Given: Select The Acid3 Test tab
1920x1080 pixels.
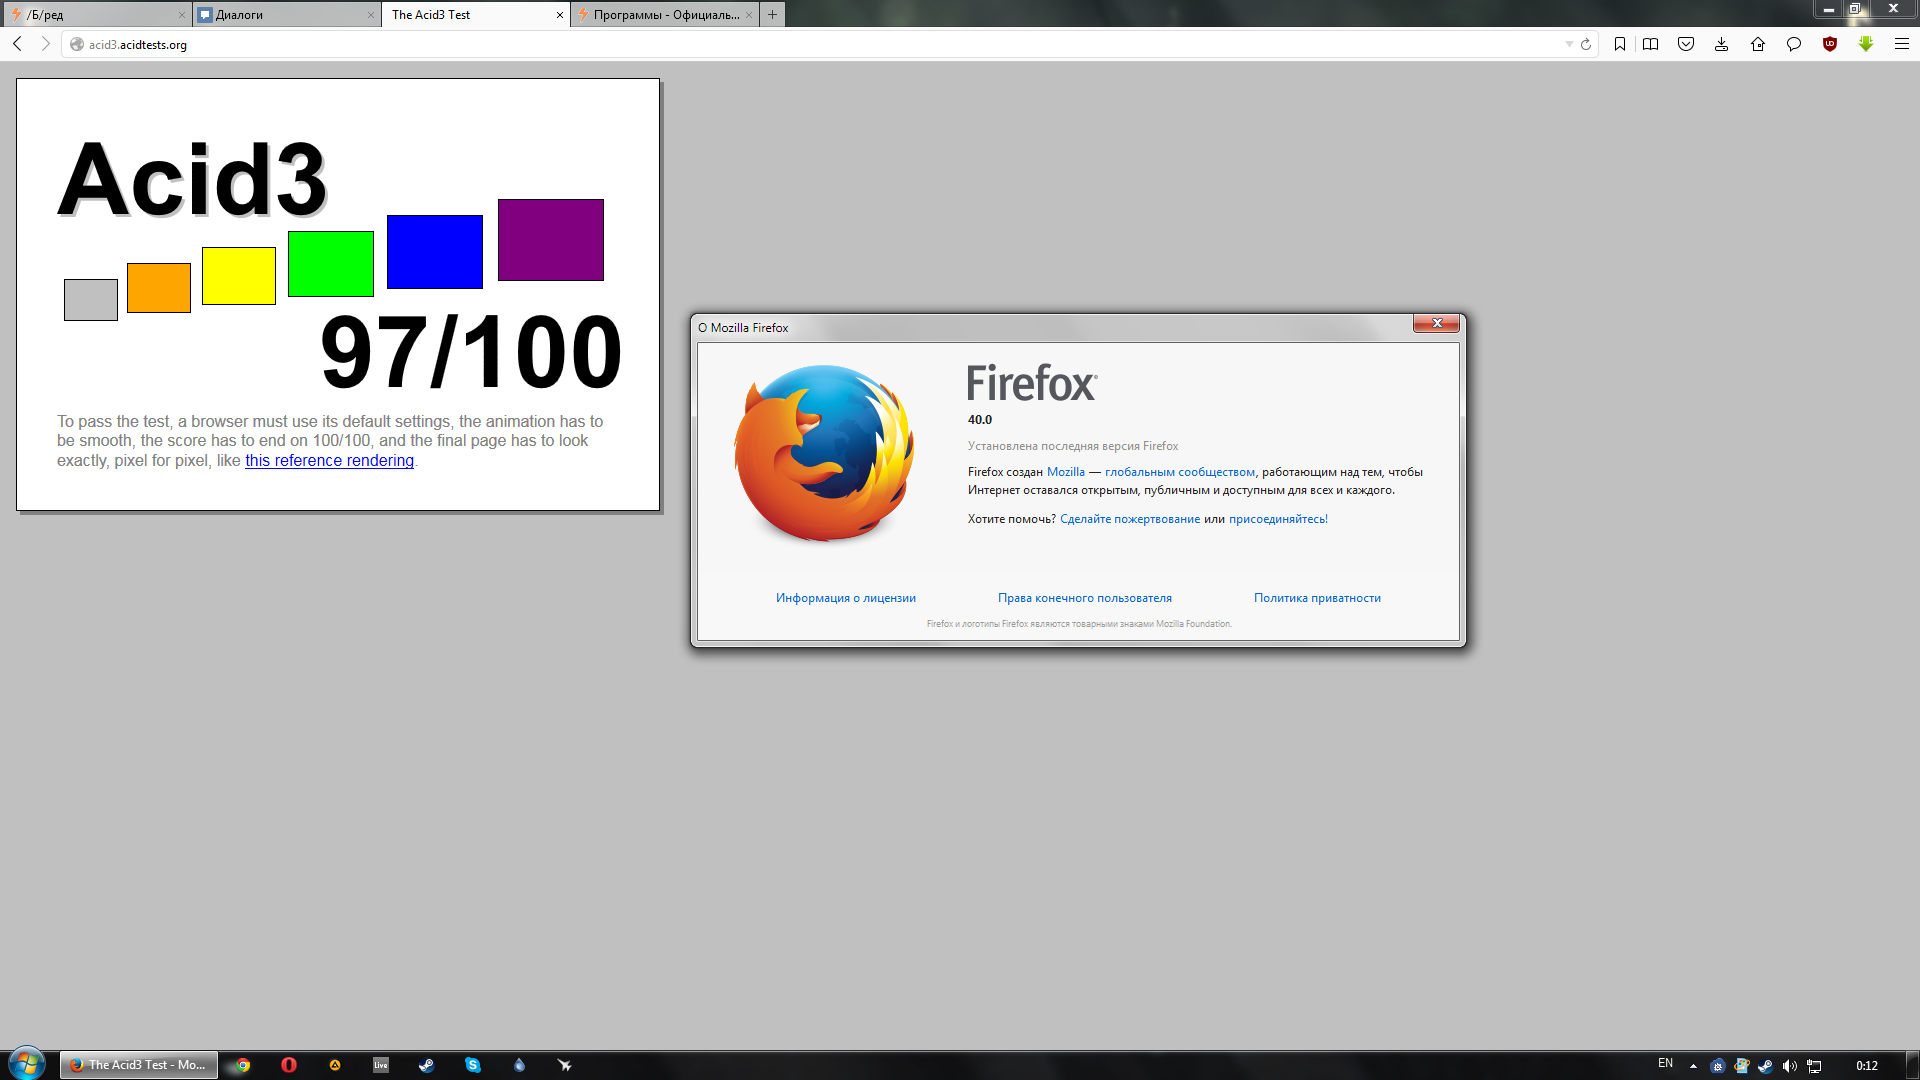Looking at the screenshot, I should point(475,15).
